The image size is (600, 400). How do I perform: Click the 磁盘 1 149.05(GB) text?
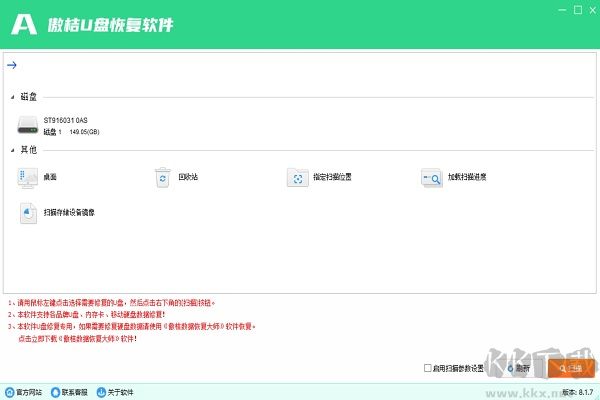[72, 132]
